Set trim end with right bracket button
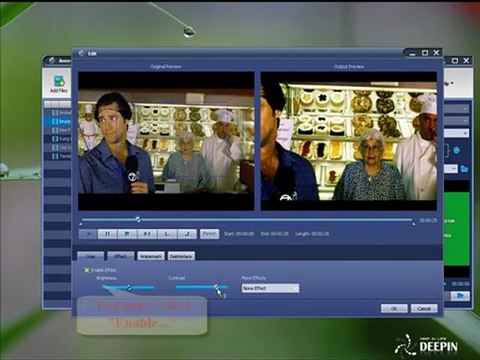Screen dimensions: 480x360 point(187,234)
